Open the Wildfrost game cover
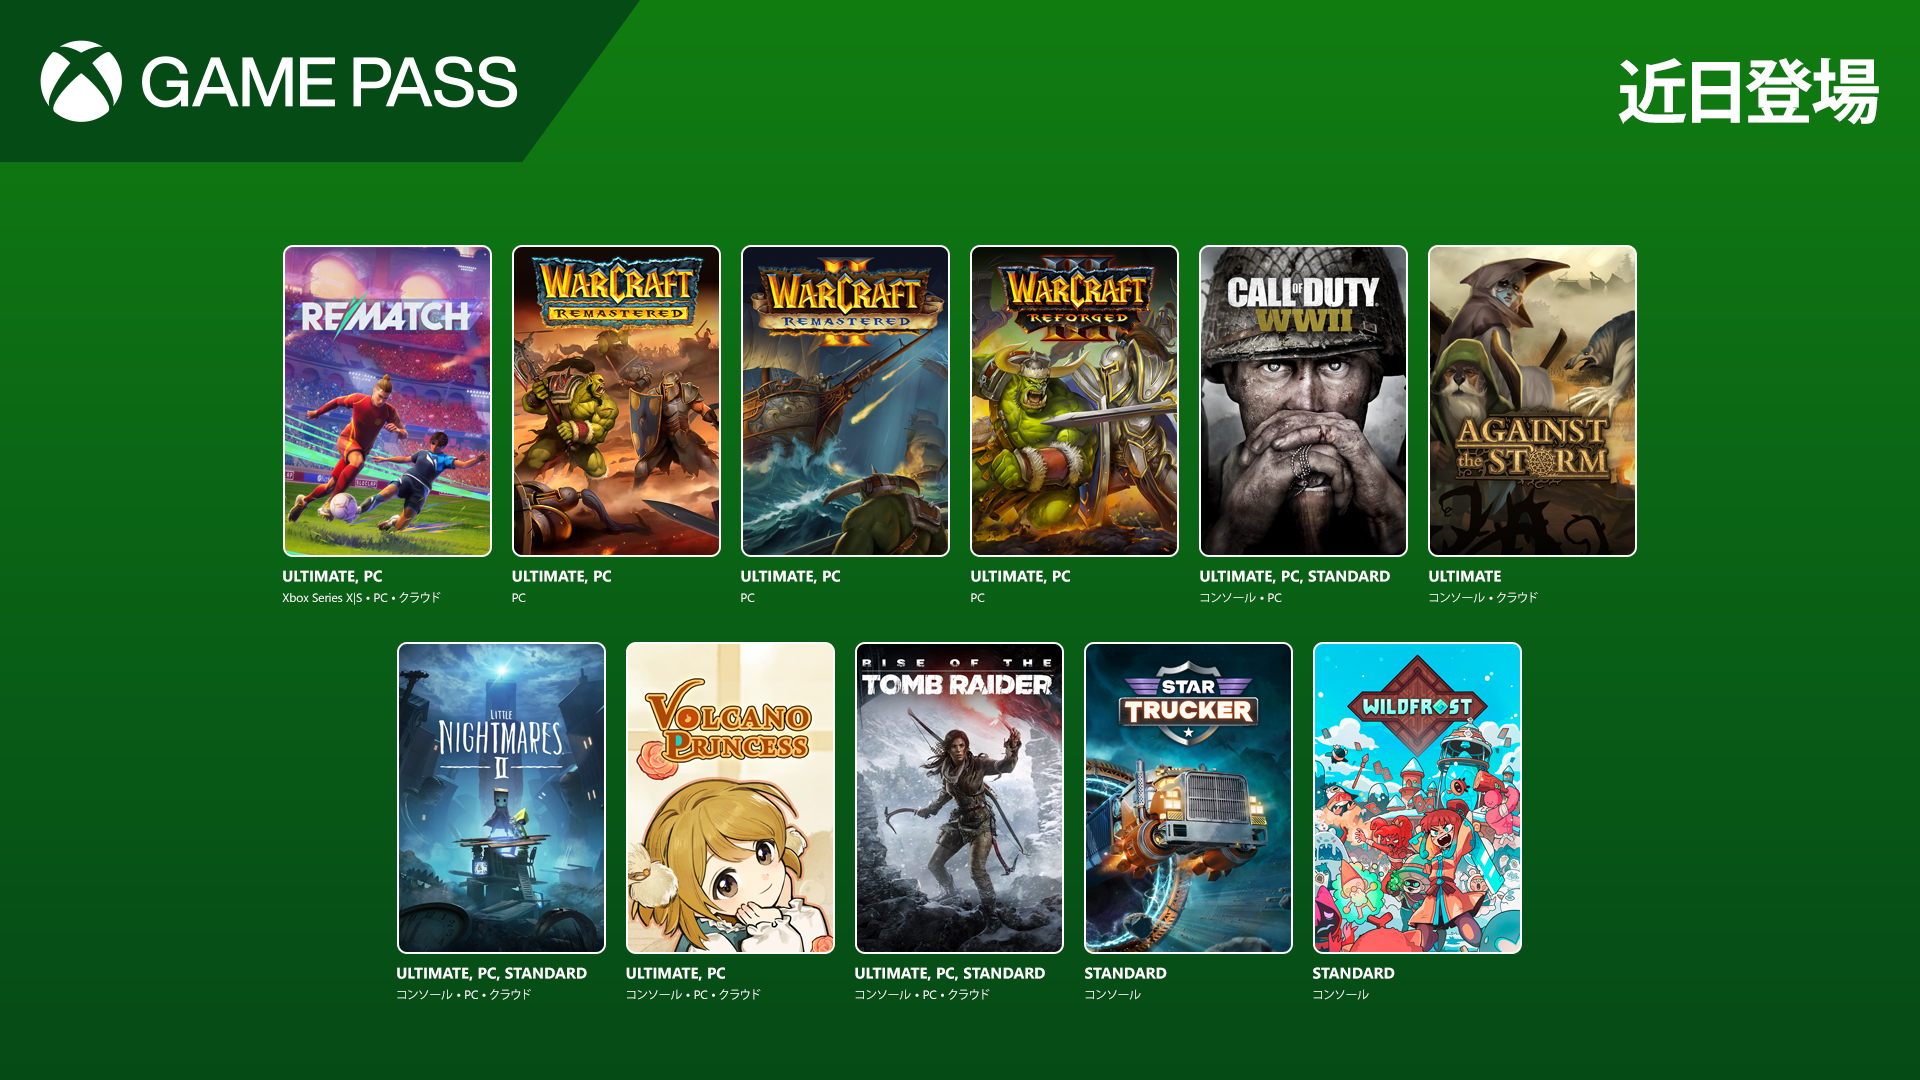The width and height of the screenshot is (1920, 1080). pyautogui.click(x=1417, y=798)
